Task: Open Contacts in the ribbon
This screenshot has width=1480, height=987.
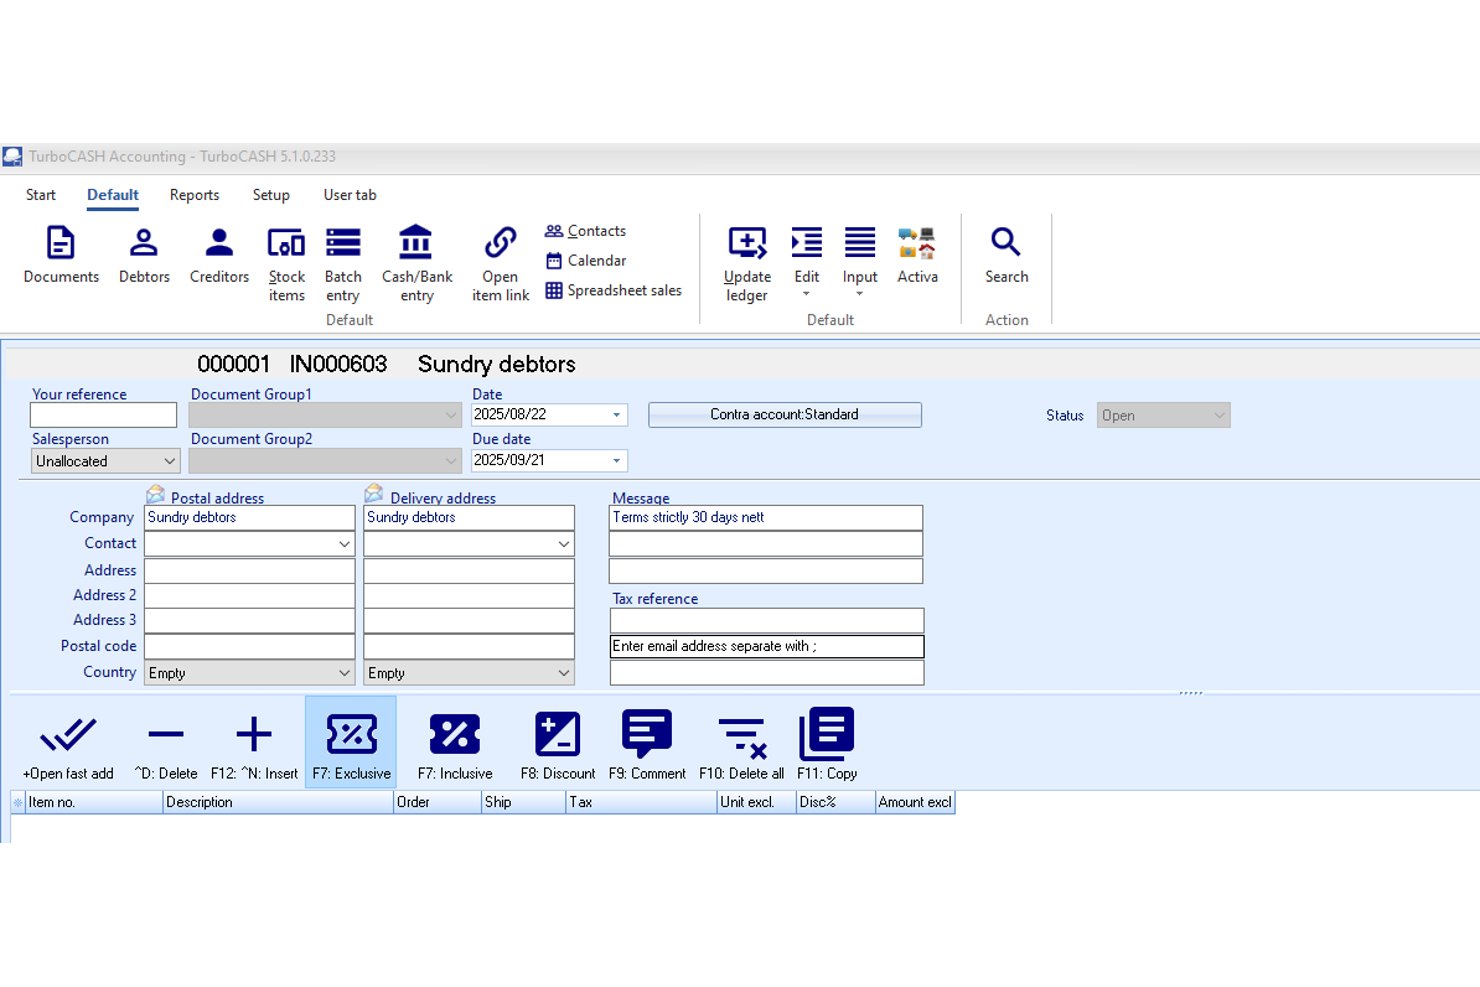Action: pyautogui.click(x=586, y=231)
